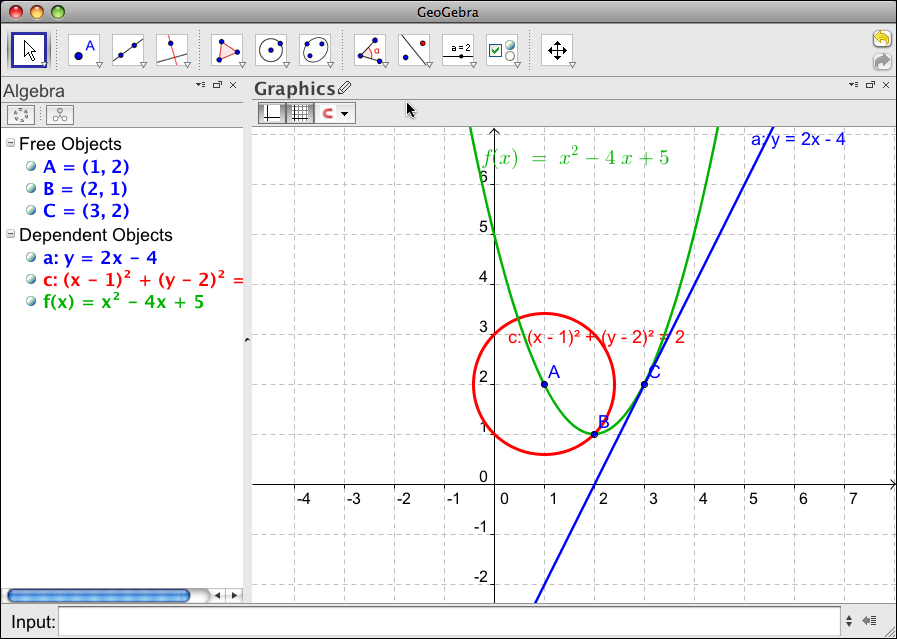Select the Move Graphics View tool

click(x=557, y=50)
